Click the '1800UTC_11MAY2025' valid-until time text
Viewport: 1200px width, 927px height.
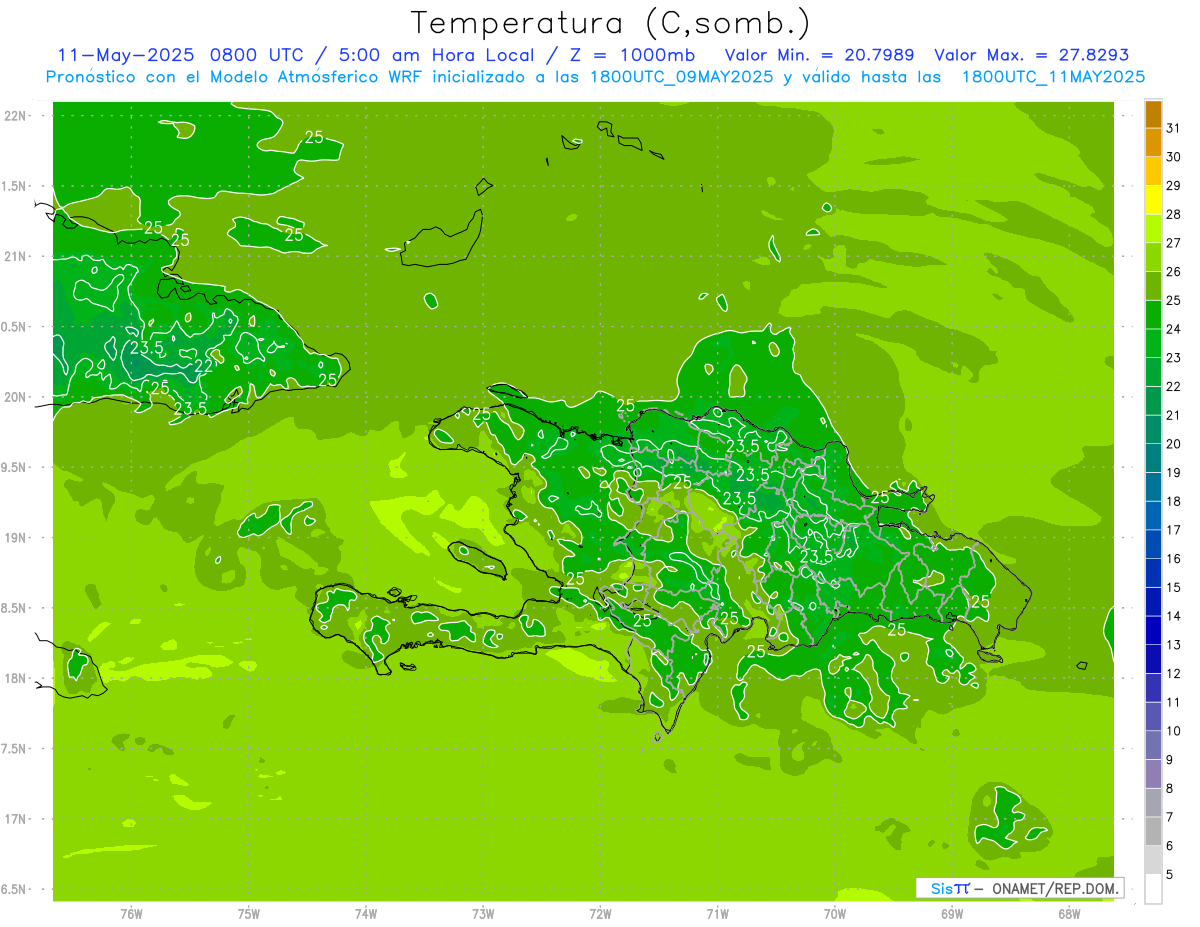(x=1053, y=77)
